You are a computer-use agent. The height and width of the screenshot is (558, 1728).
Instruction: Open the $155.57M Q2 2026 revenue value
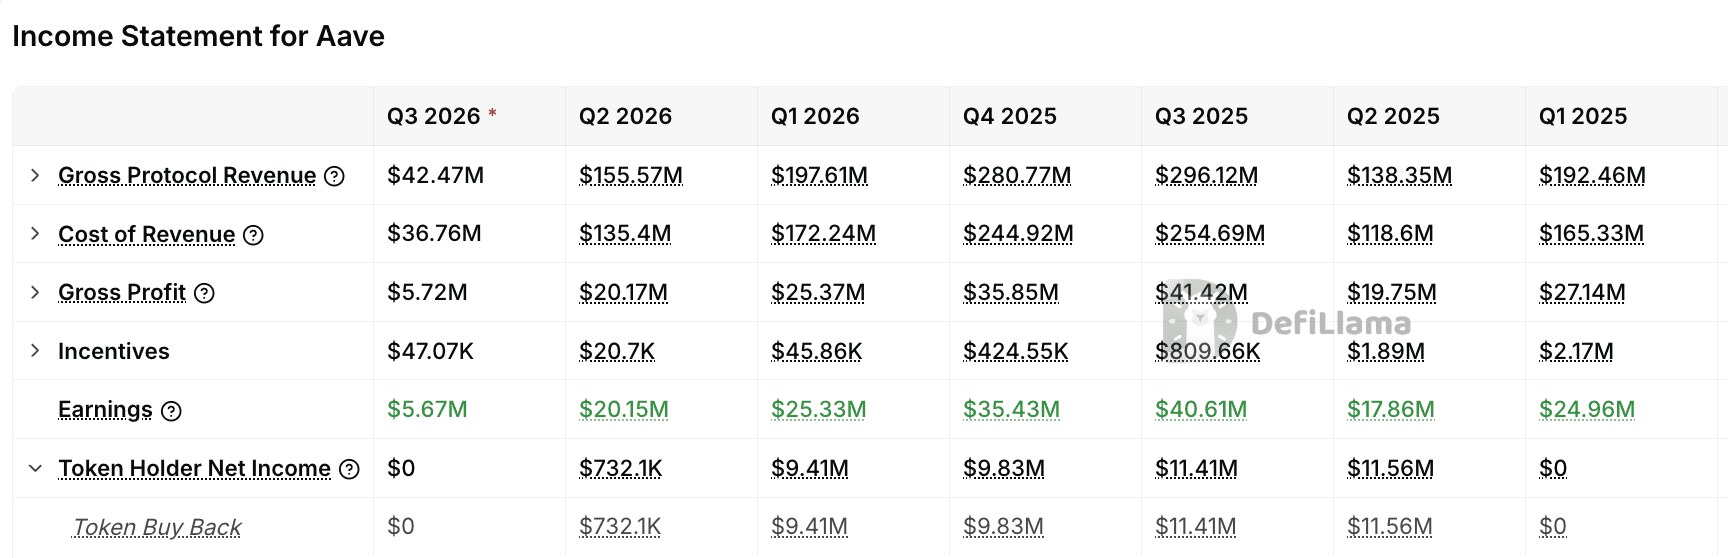point(631,175)
